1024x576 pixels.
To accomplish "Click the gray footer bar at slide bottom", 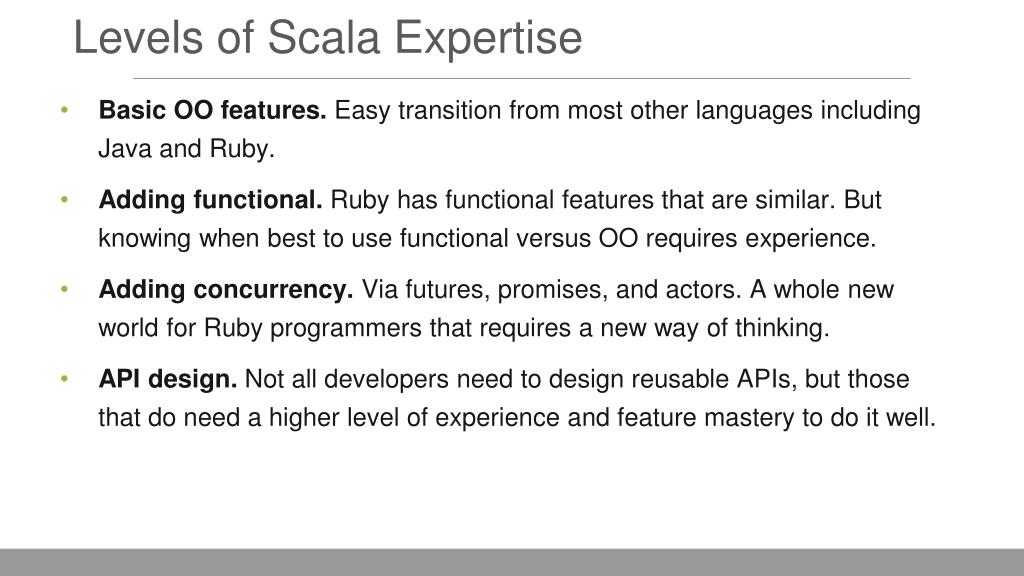I will (512, 562).
